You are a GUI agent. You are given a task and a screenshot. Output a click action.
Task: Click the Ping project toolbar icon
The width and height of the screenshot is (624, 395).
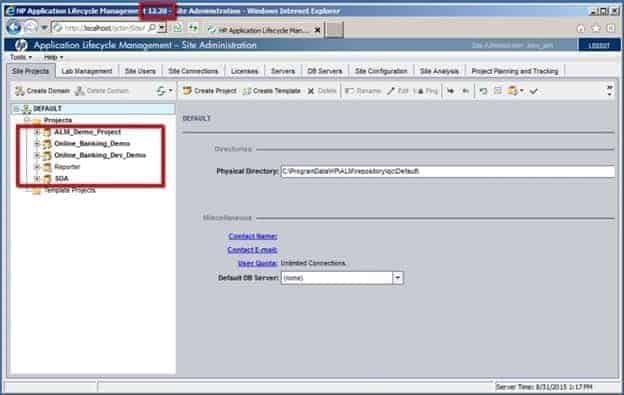tap(419, 91)
